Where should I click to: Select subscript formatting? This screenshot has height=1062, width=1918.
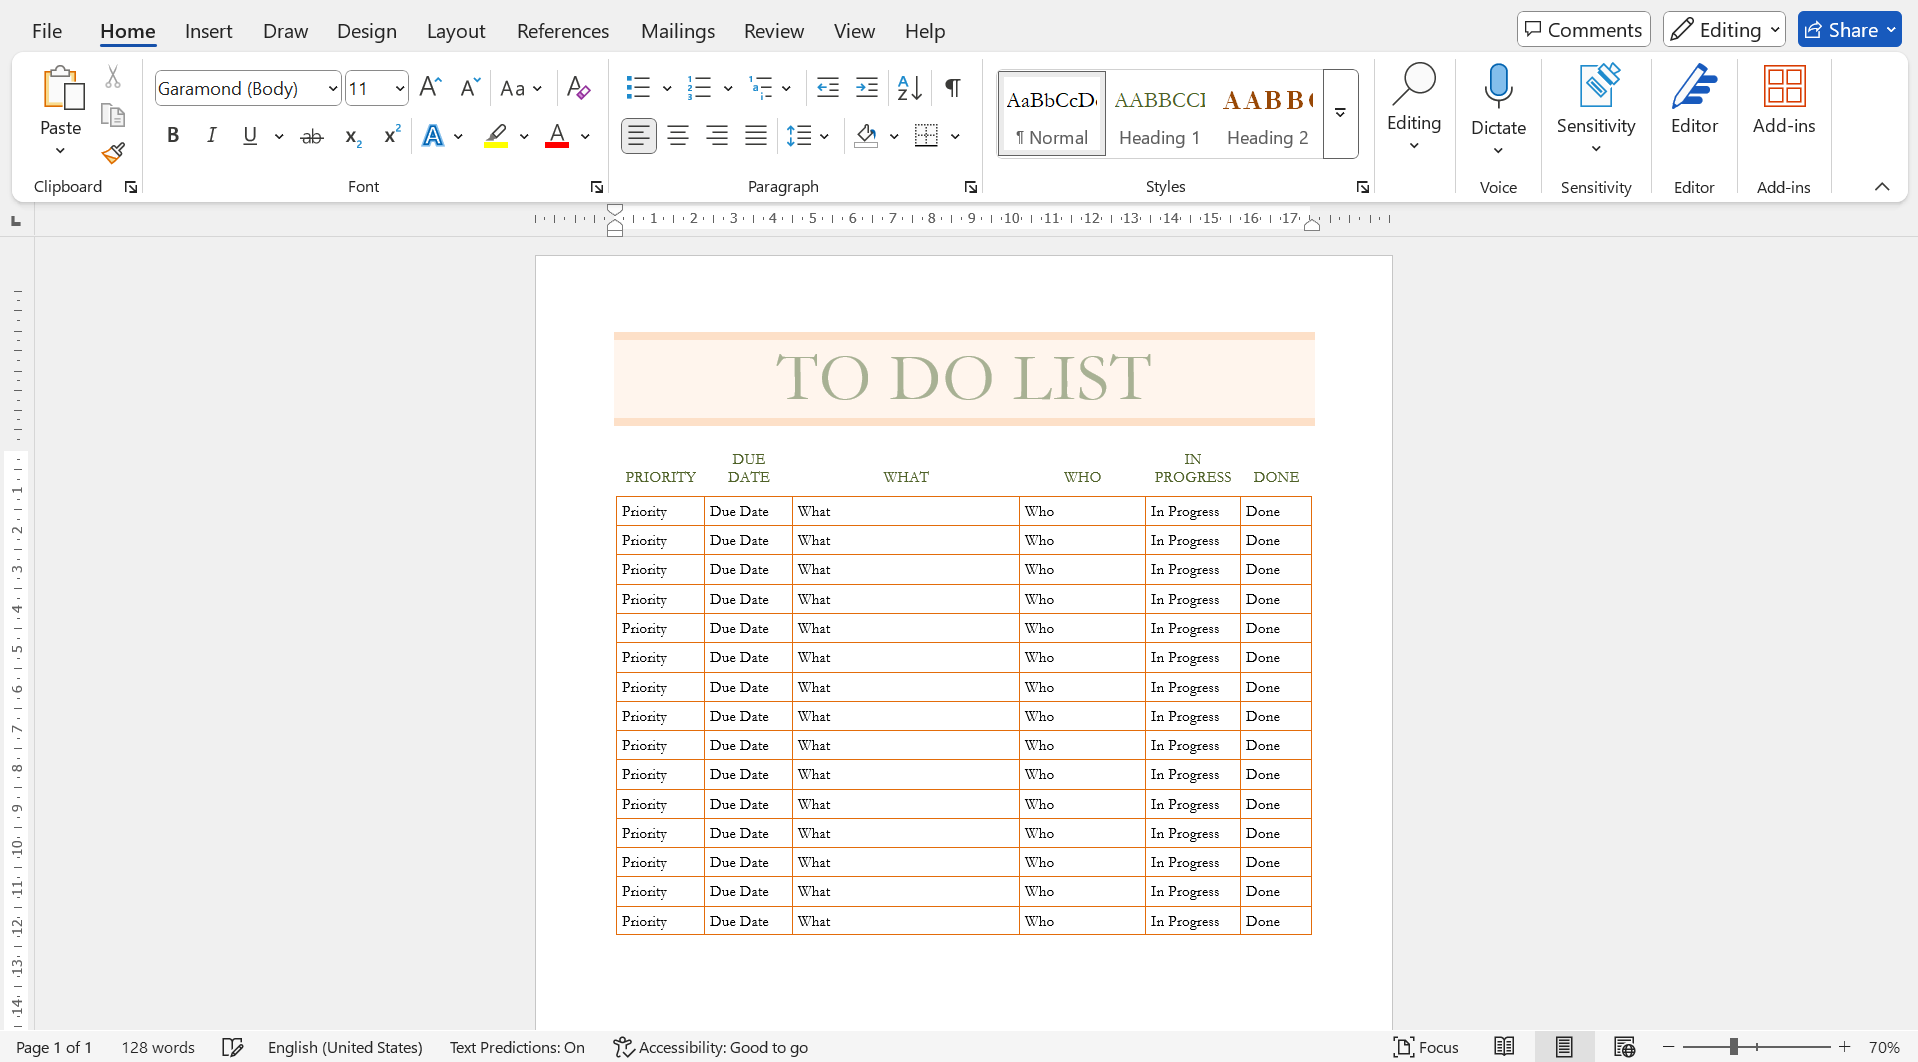pos(351,135)
